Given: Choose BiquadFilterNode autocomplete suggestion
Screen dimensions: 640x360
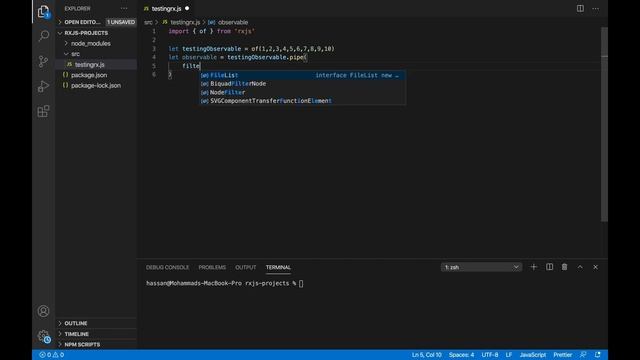Looking at the screenshot, I should 302,84.
